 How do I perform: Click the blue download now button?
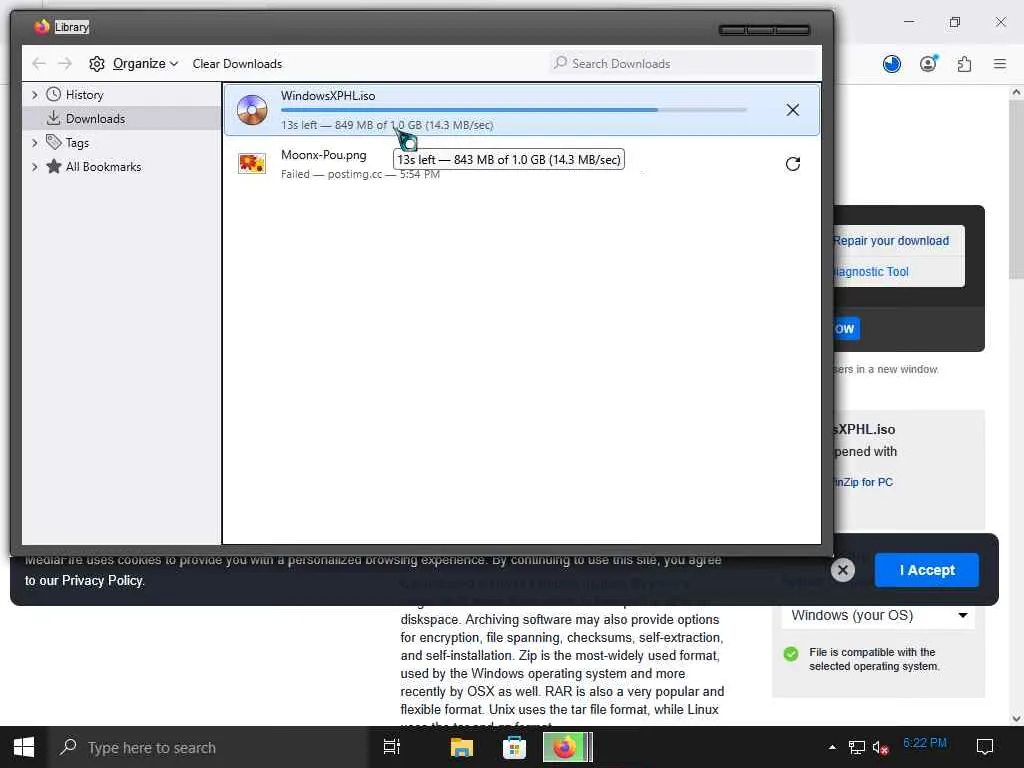[x=846, y=328]
